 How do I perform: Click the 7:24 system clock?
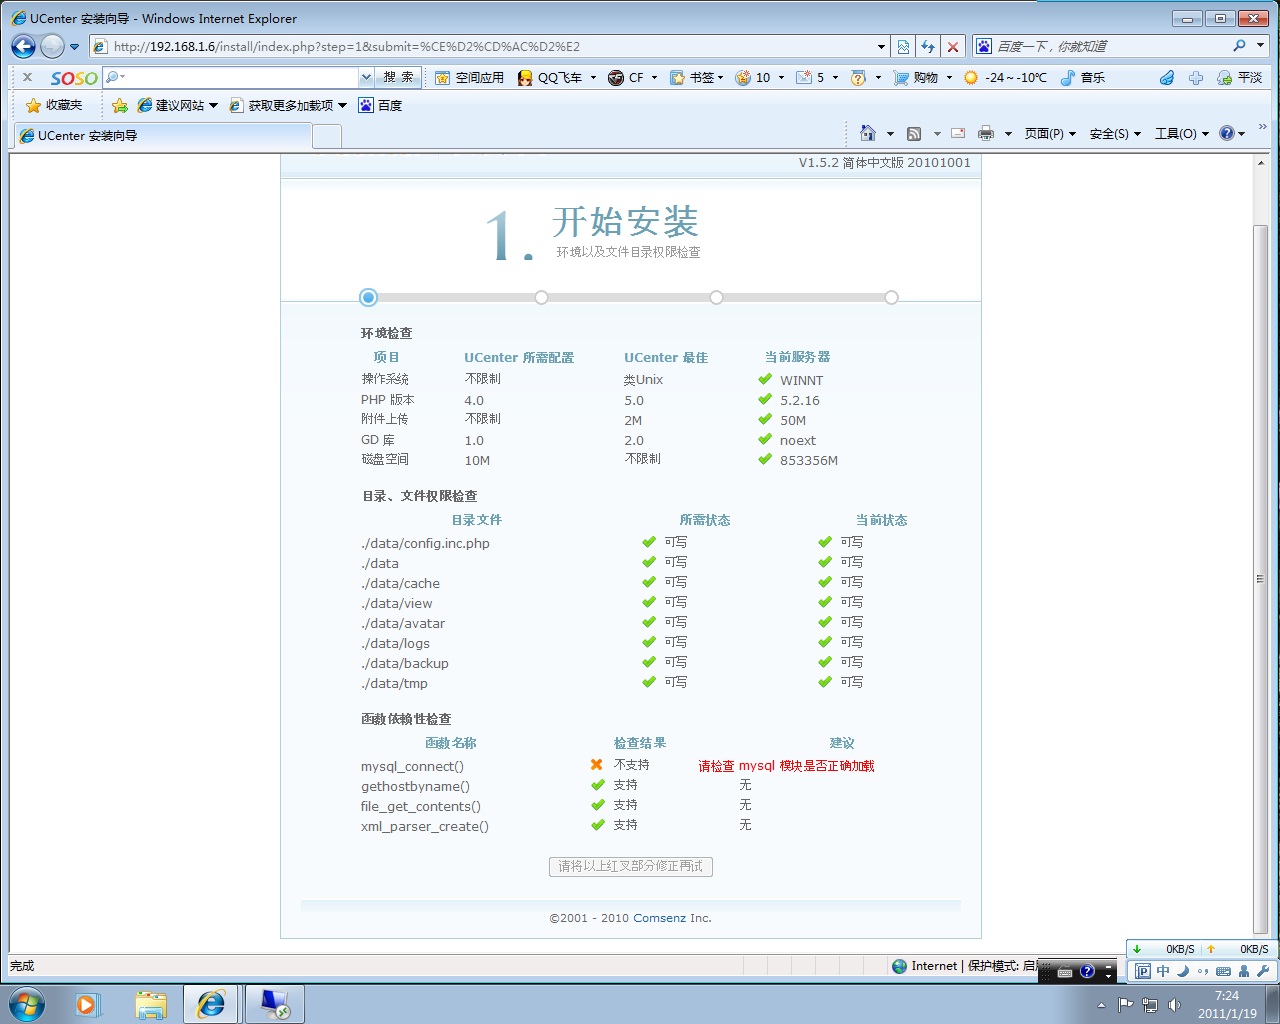pos(1227,996)
